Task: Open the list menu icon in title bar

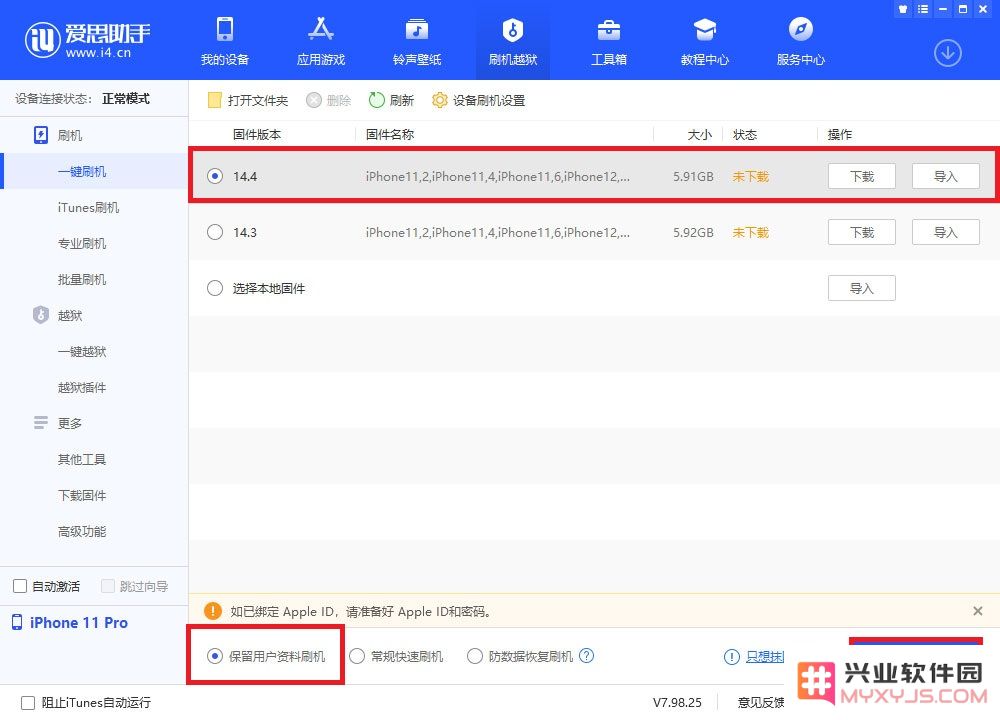Action: point(923,9)
